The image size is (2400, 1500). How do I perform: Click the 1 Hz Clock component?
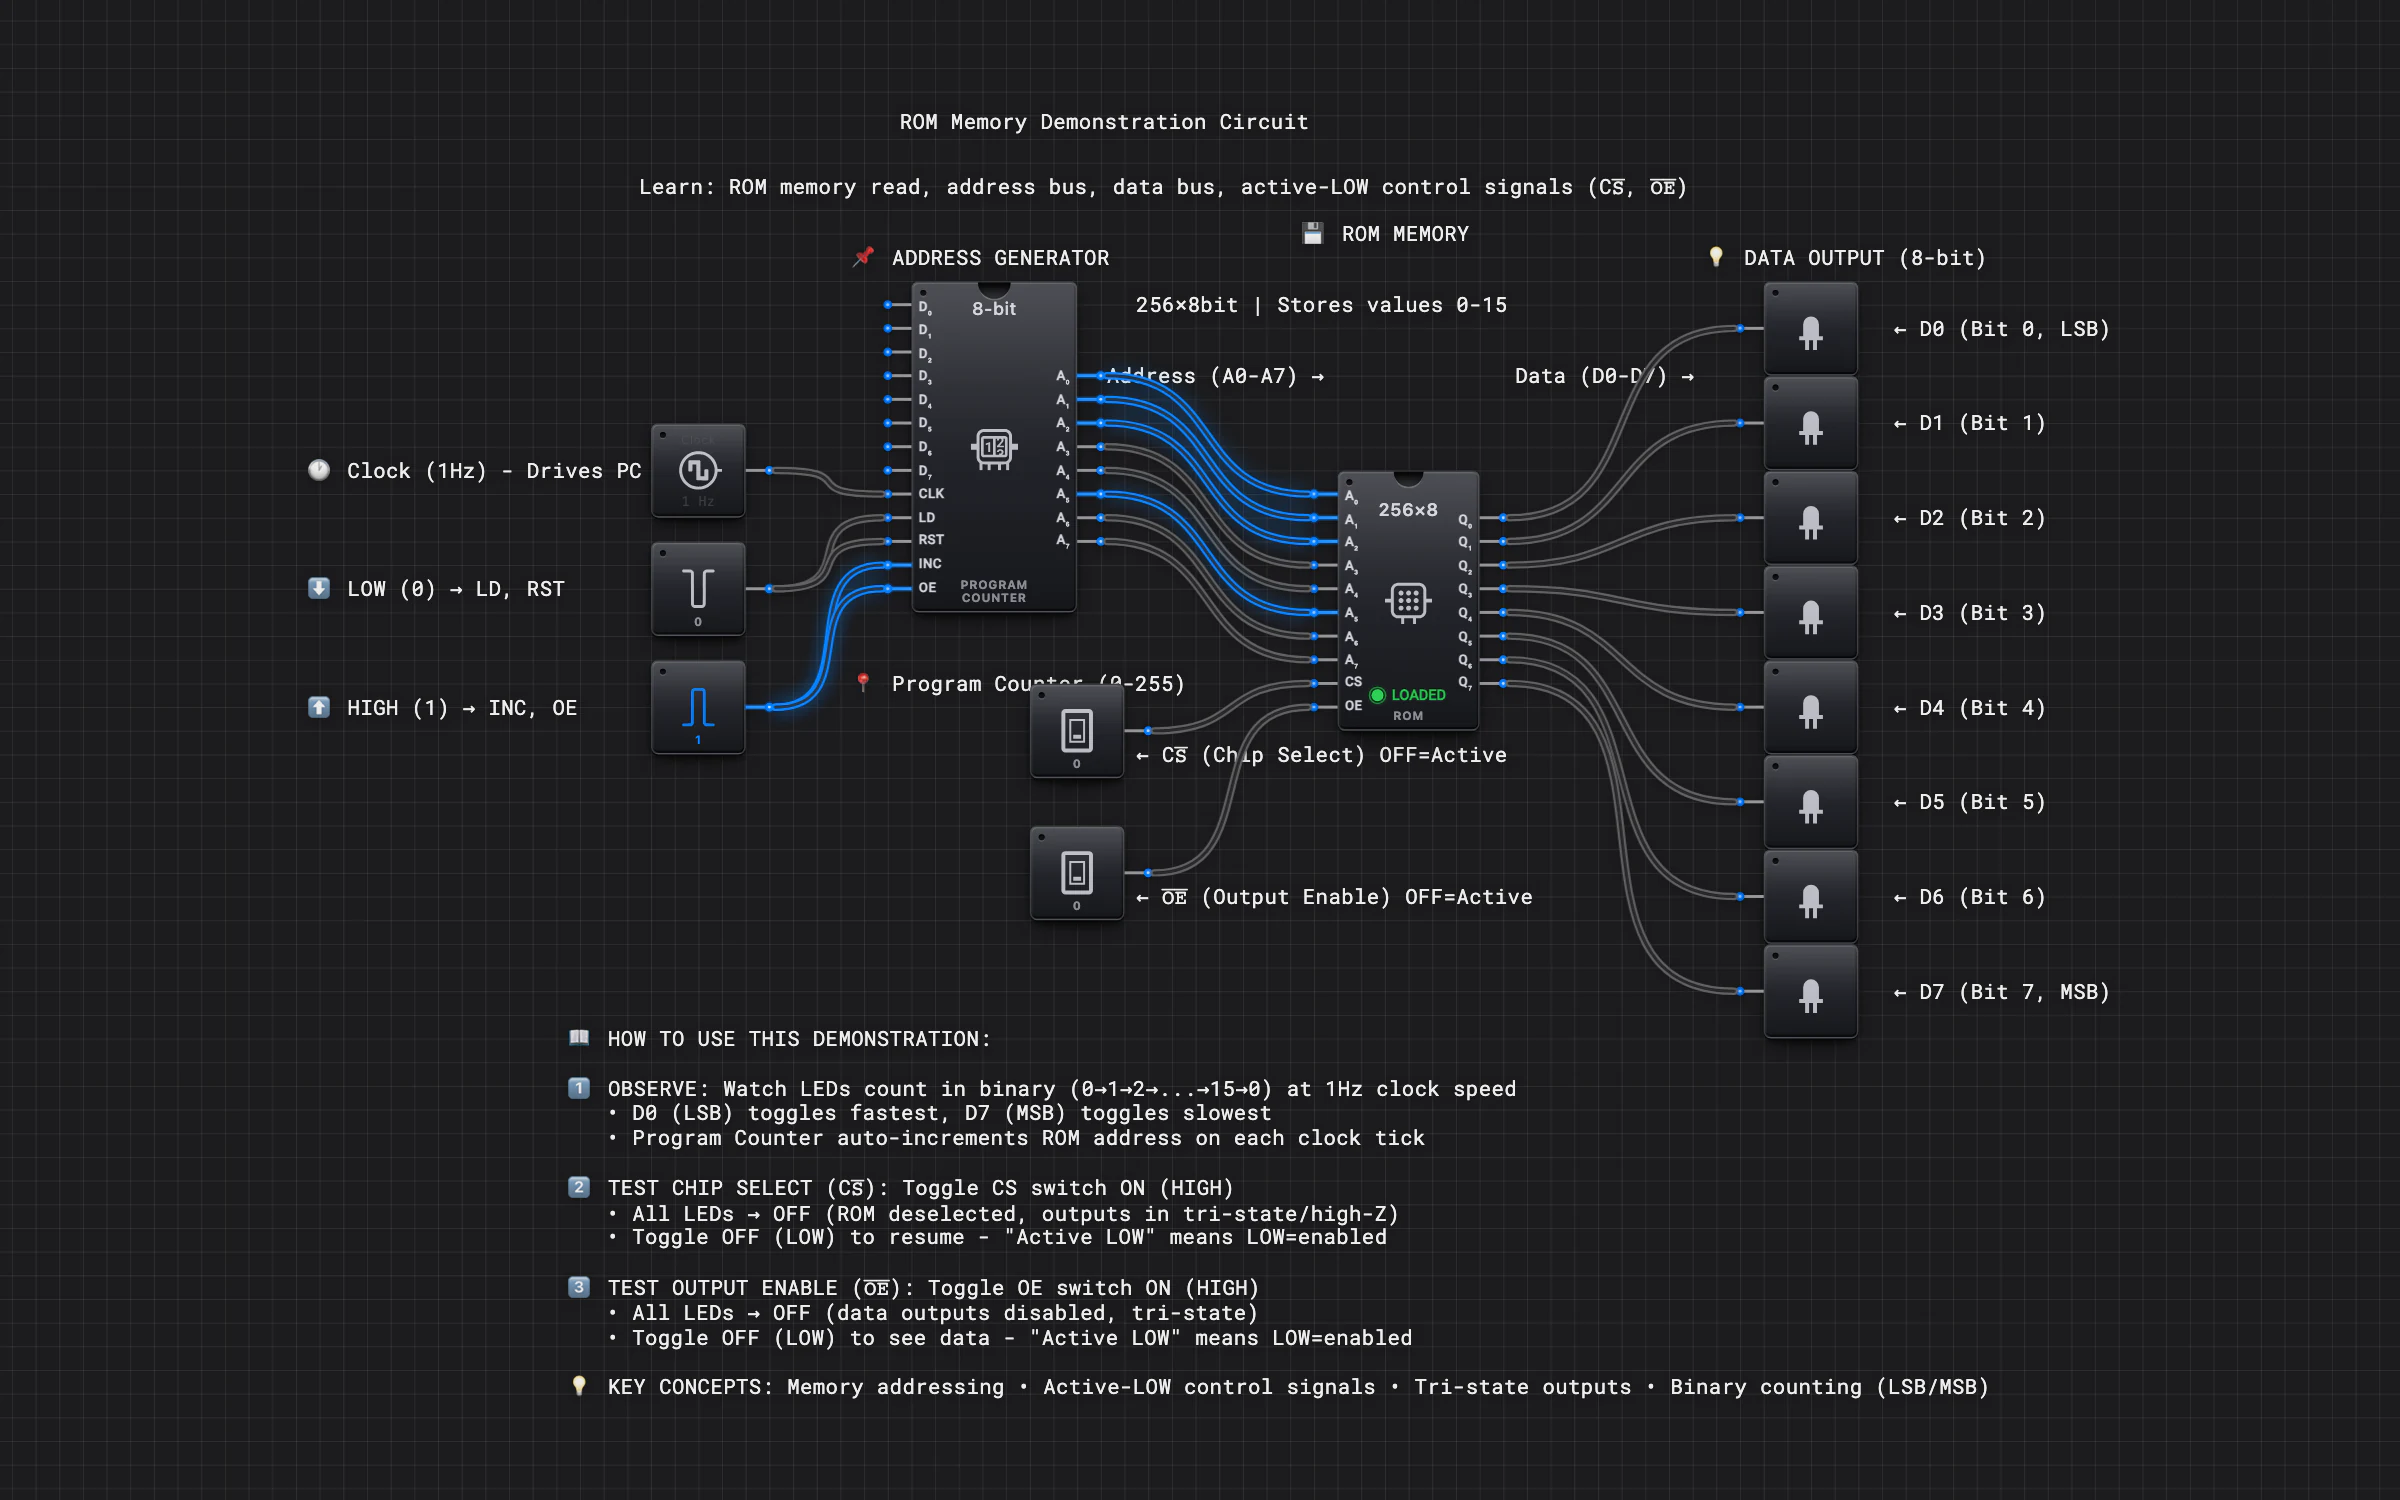[x=698, y=471]
